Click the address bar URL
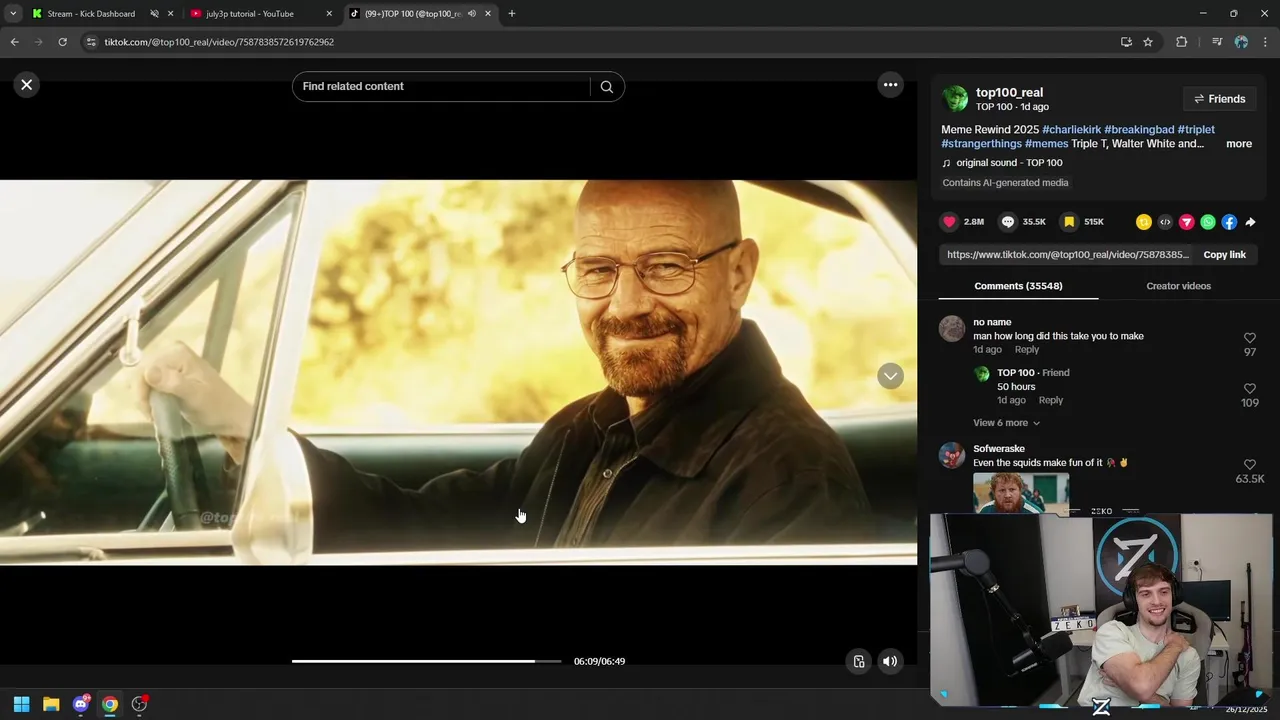Image resolution: width=1280 pixels, height=720 pixels. tap(219, 42)
